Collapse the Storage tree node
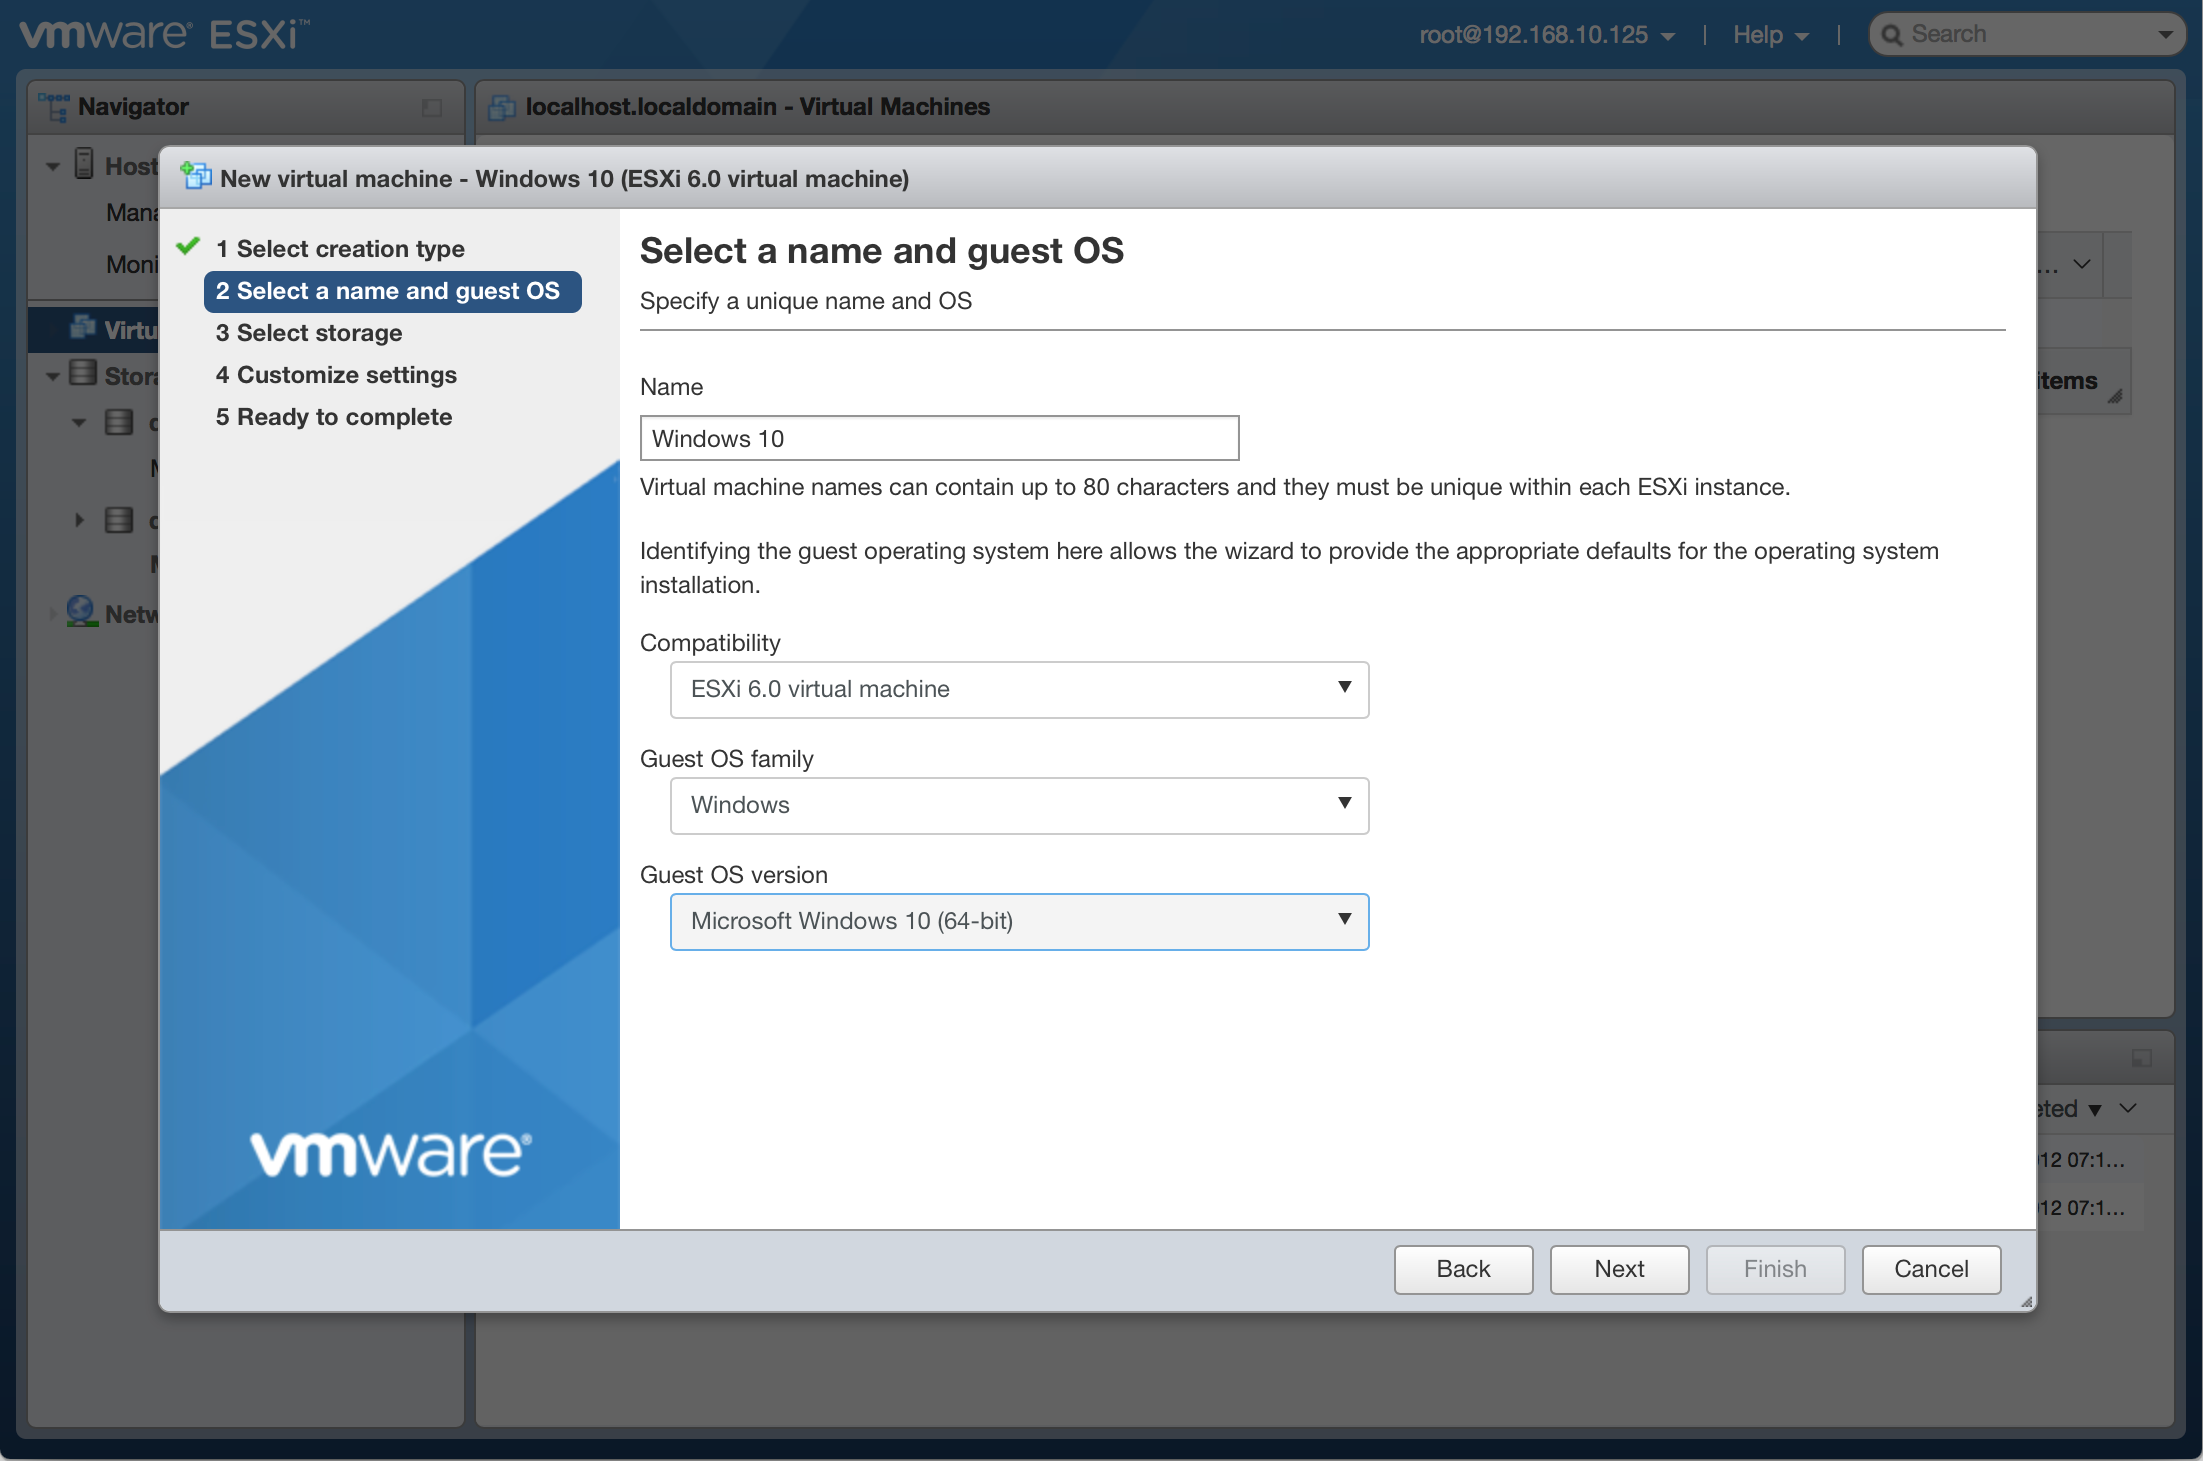The image size is (2203, 1461). tap(53, 376)
